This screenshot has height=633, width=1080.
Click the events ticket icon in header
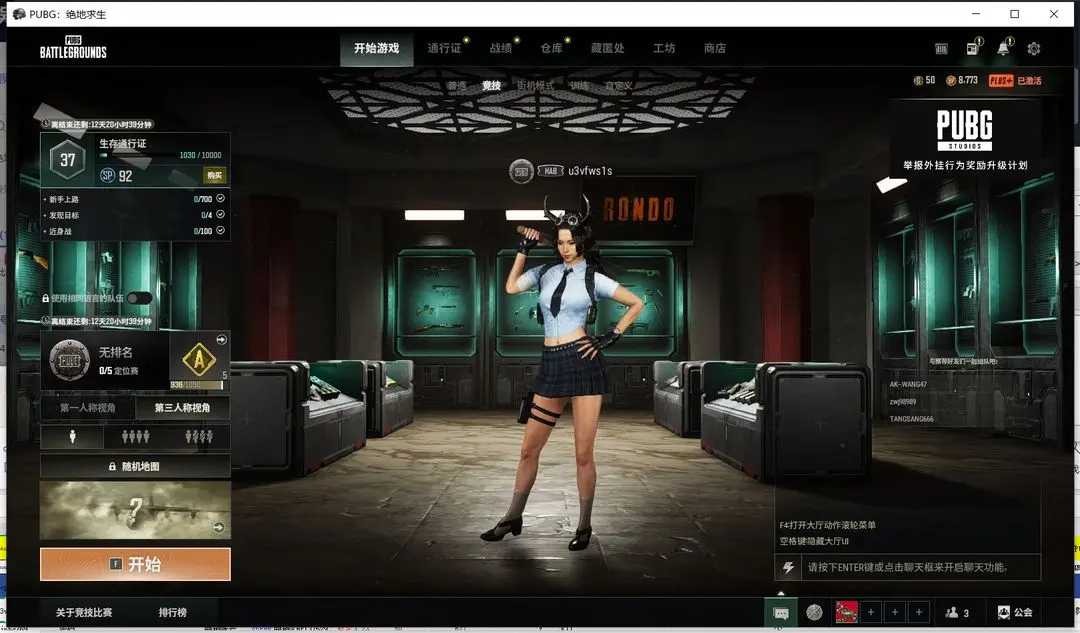click(942, 49)
